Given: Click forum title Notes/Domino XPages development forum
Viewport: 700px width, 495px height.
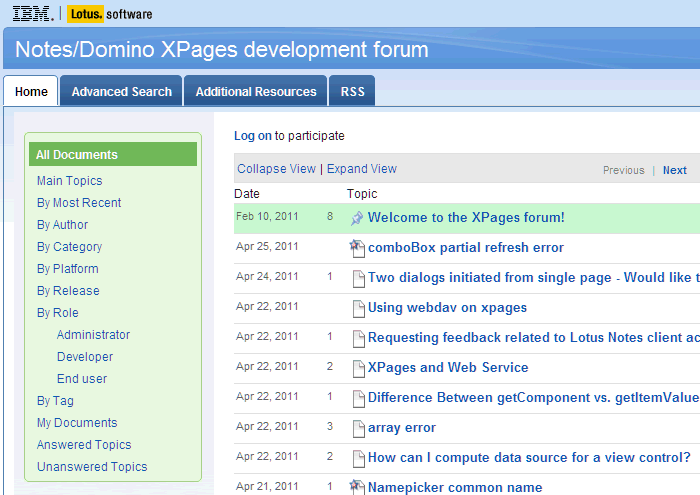Looking at the screenshot, I should point(221,50).
